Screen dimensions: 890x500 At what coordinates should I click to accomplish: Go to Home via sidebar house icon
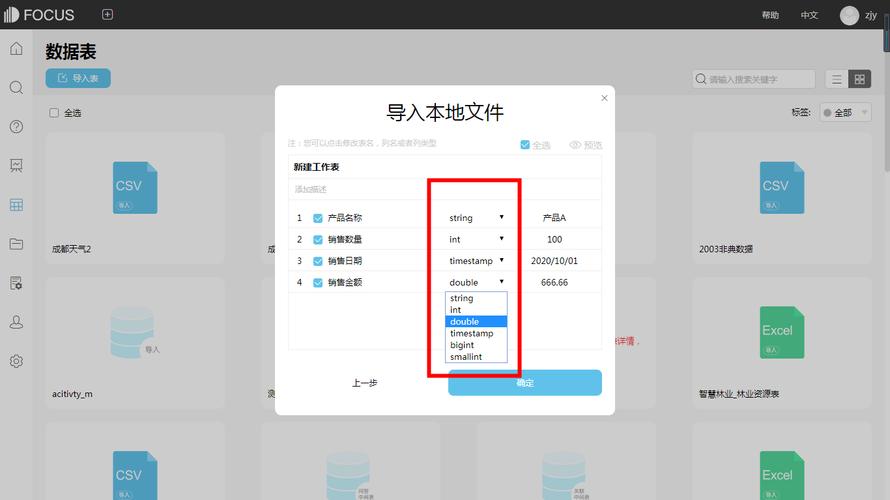pos(16,49)
